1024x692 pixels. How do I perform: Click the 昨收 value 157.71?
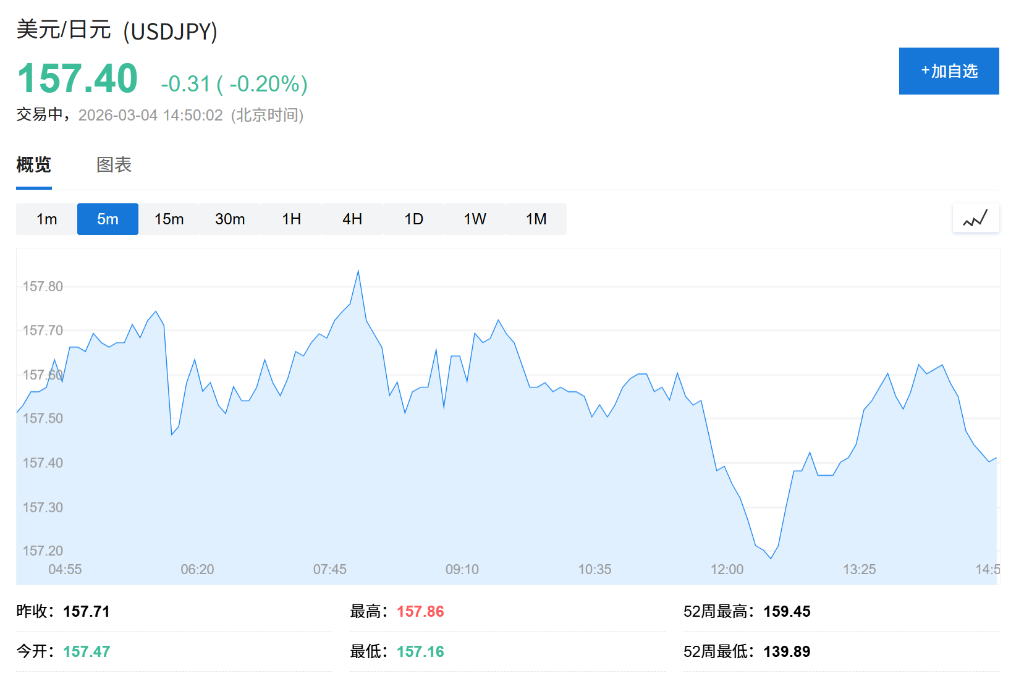(x=86, y=612)
